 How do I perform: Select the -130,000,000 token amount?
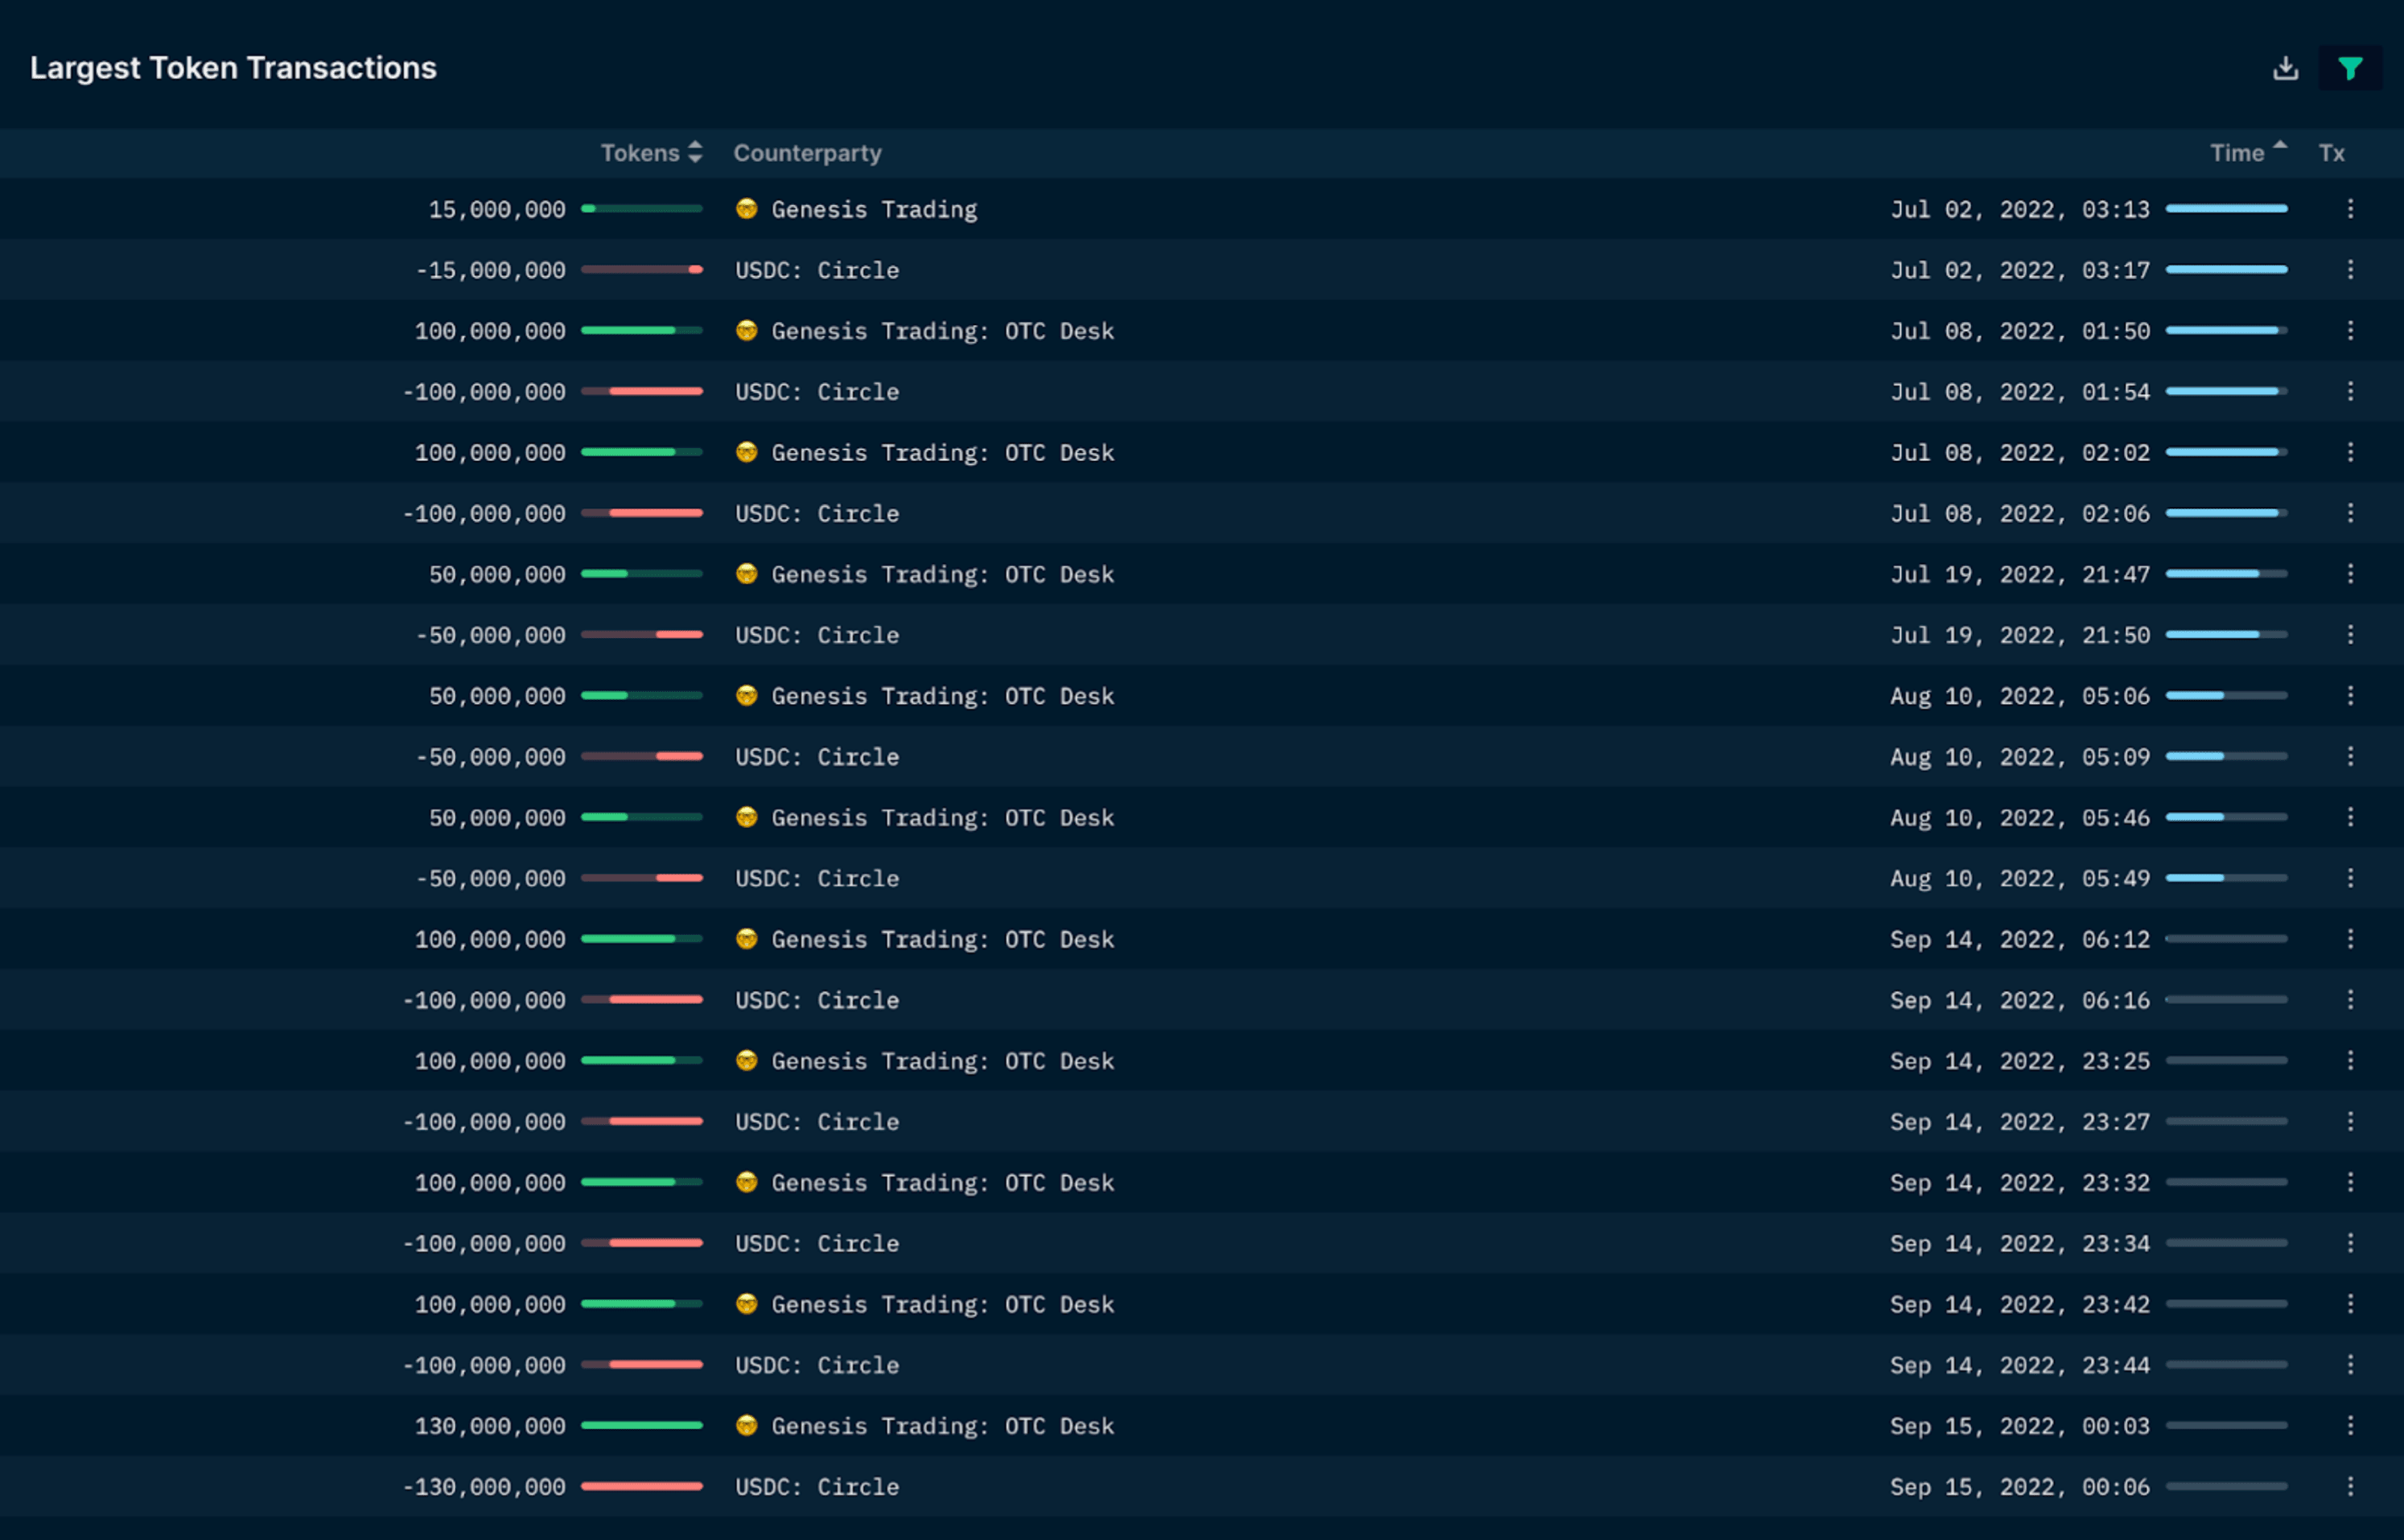484,1487
